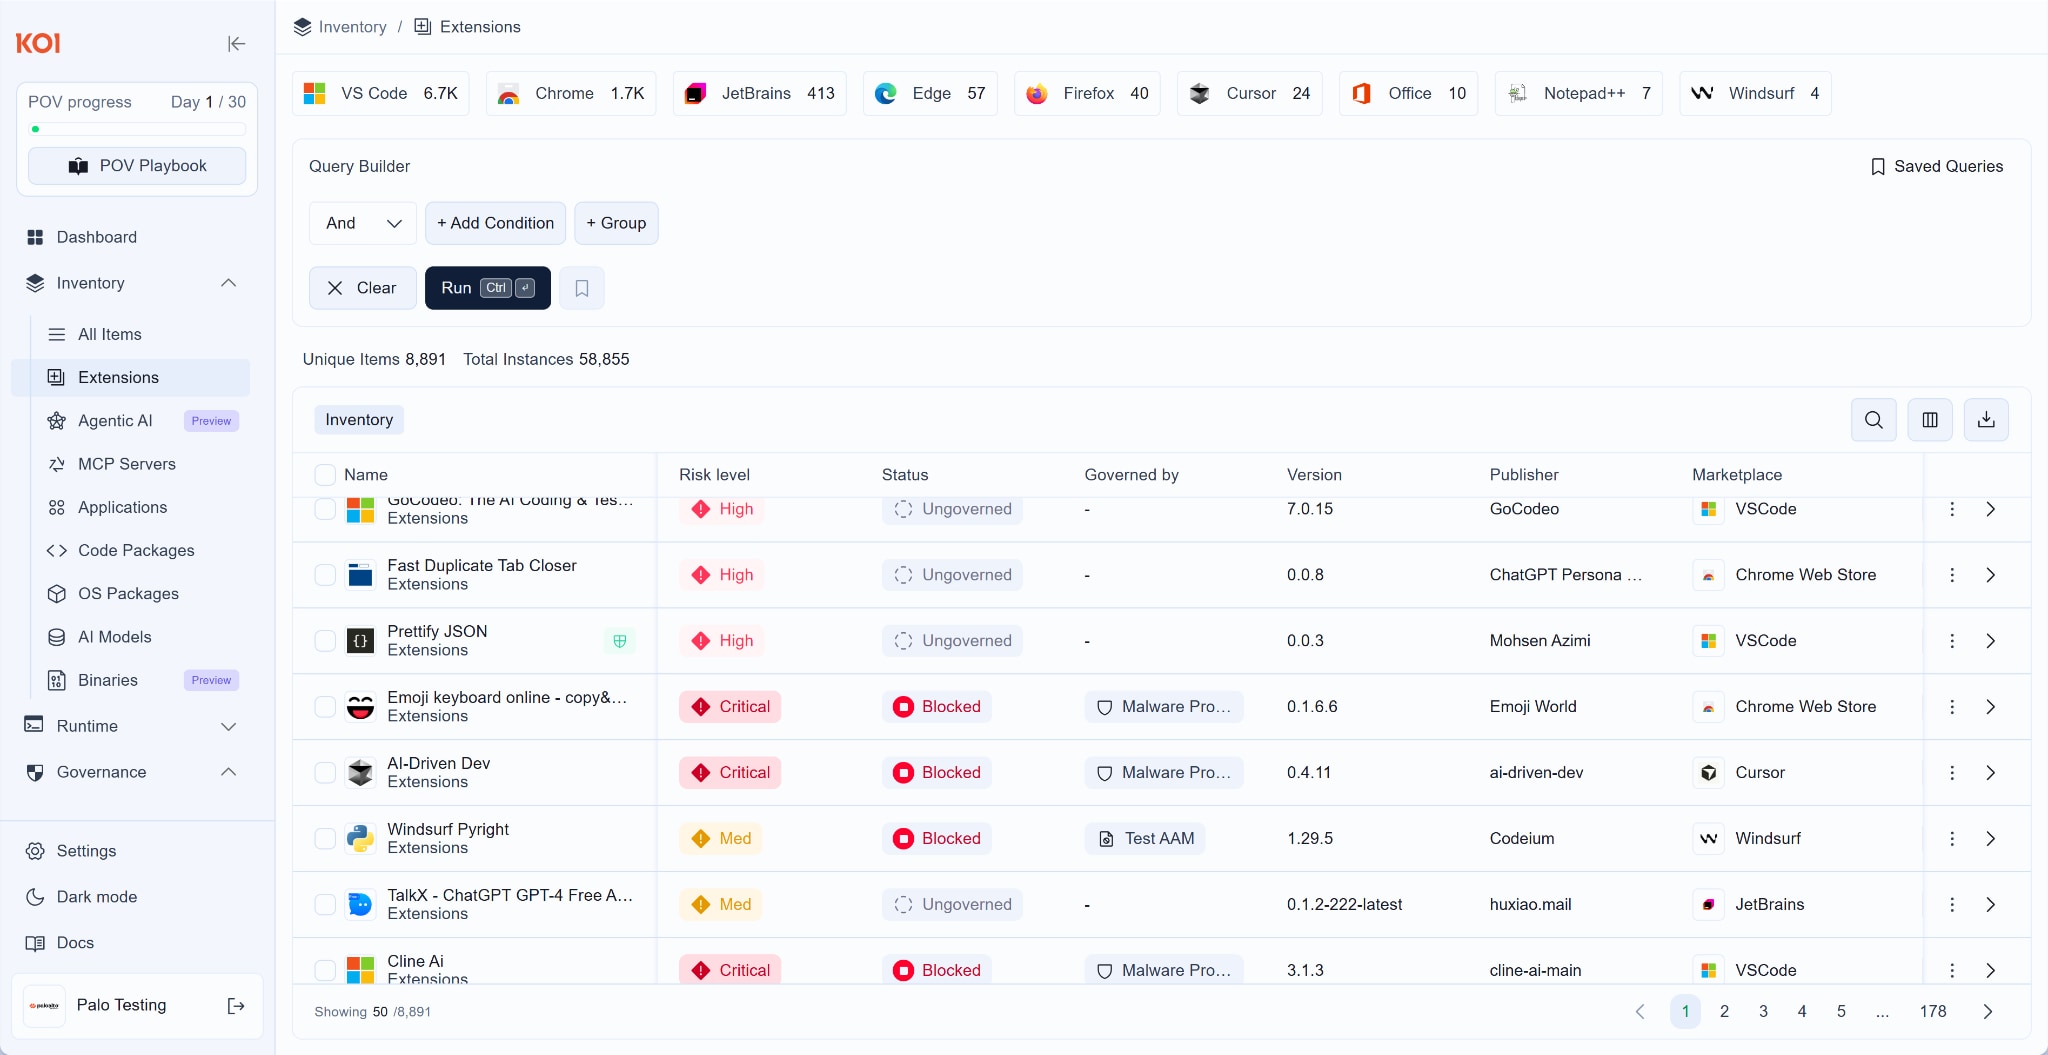
Task: Toggle the select-all checkbox in Name header
Action: pyautogui.click(x=325, y=475)
